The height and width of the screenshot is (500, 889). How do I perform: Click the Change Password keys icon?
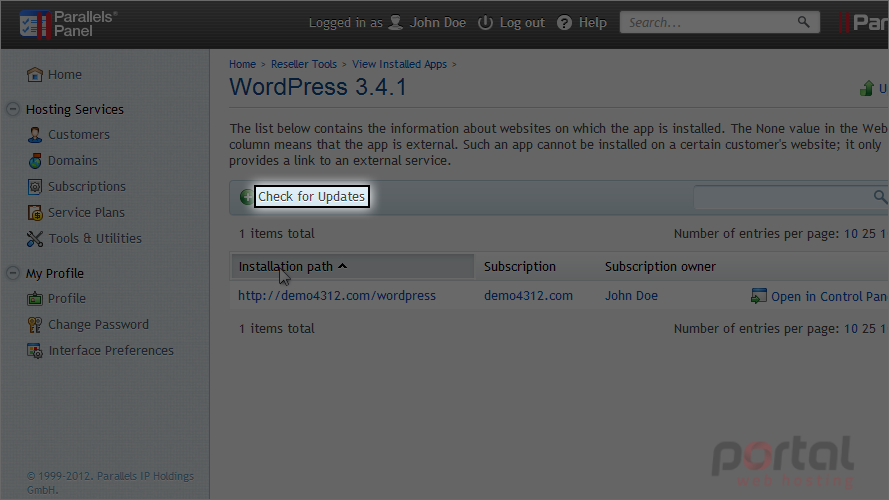point(35,324)
